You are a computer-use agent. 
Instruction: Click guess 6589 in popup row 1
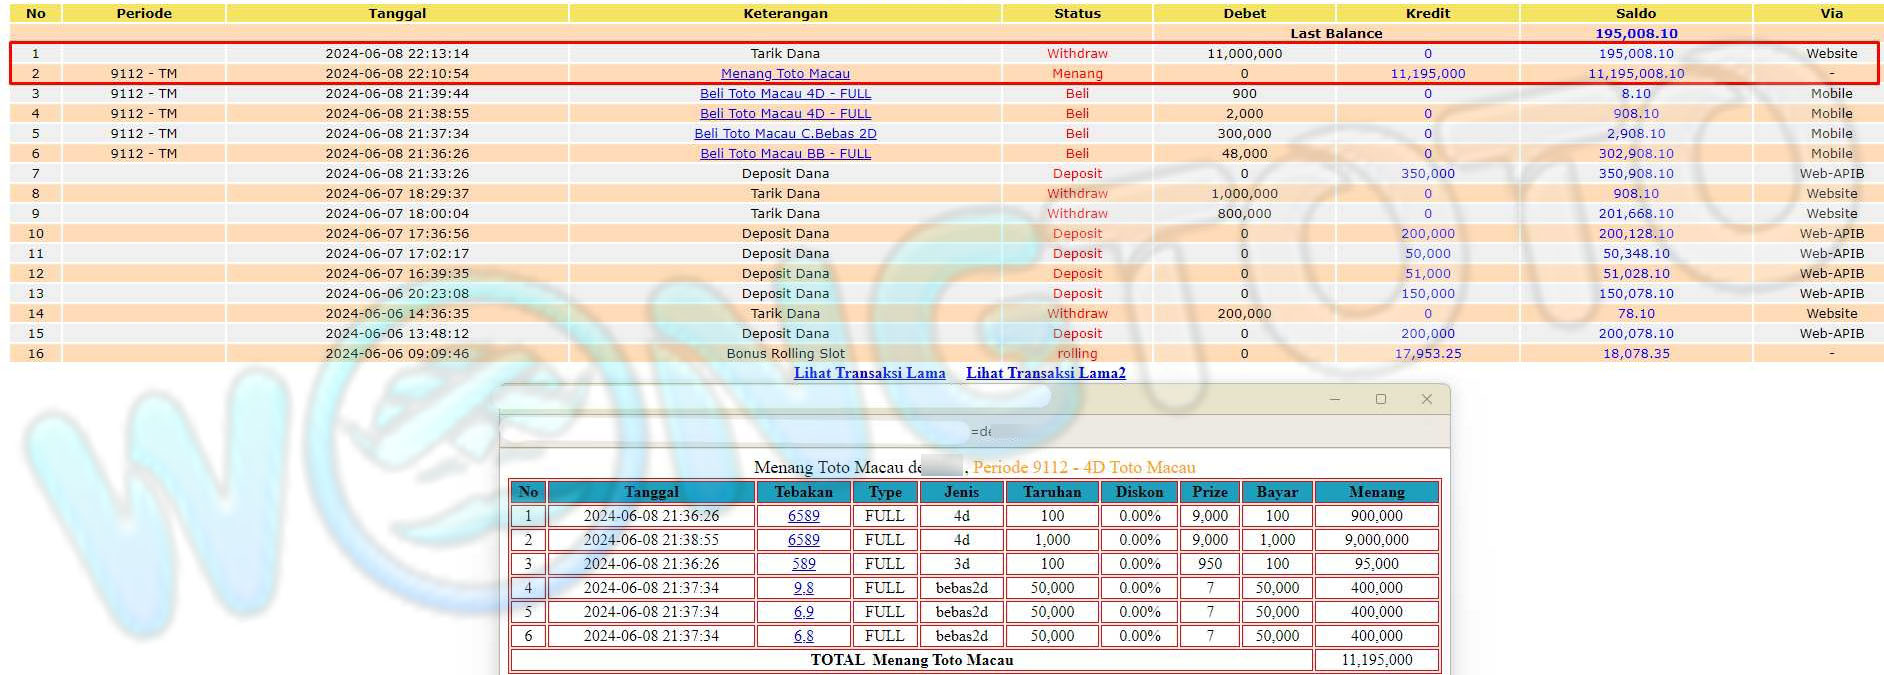click(x=803, y=516)
